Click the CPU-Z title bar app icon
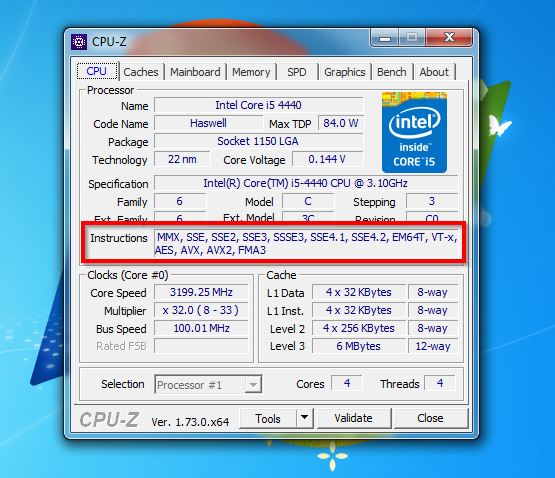Image resolution: width=555 pixels, height=478 pixels. click(79, 42)
